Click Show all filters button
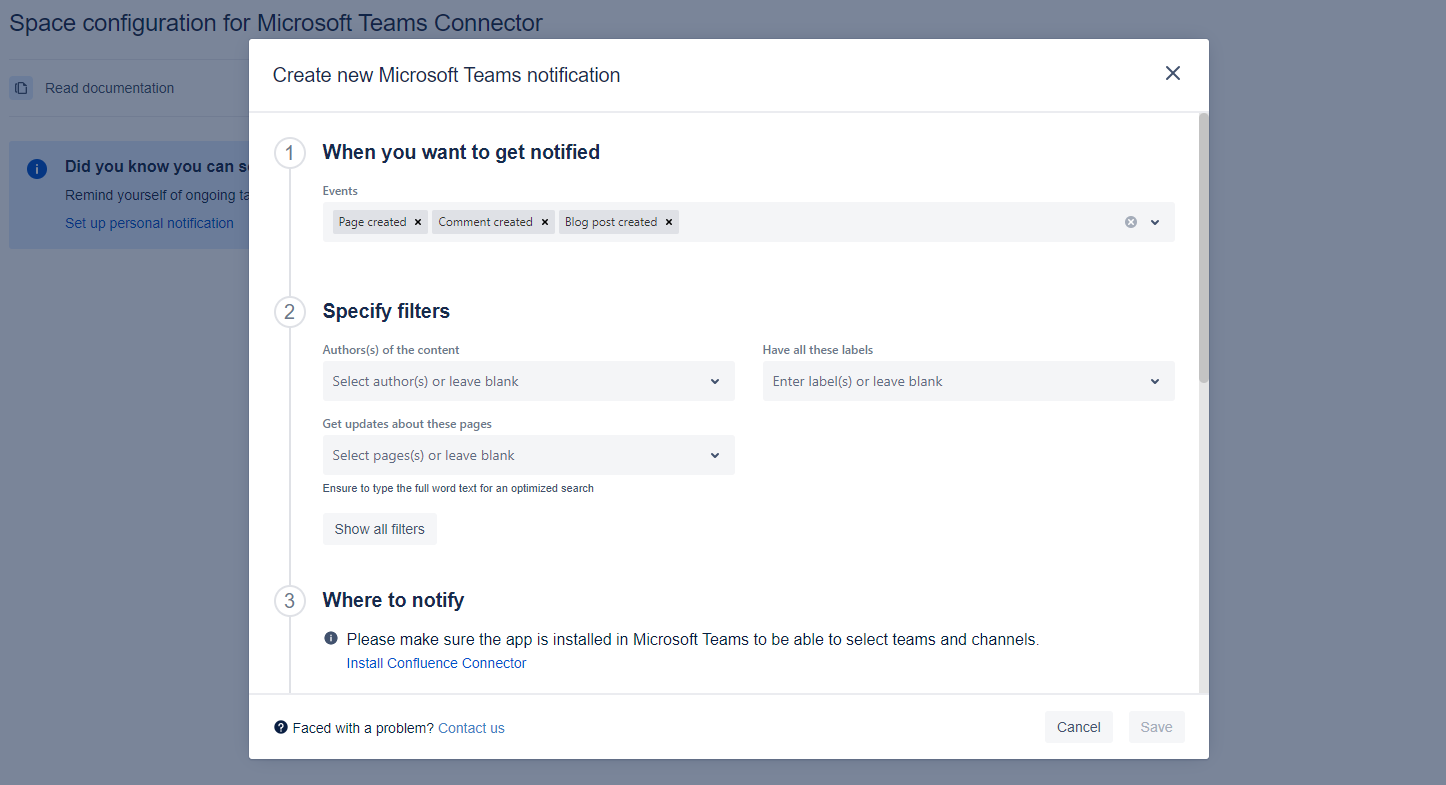Viewport: 1446px width, 785px height. pos(379,529)
